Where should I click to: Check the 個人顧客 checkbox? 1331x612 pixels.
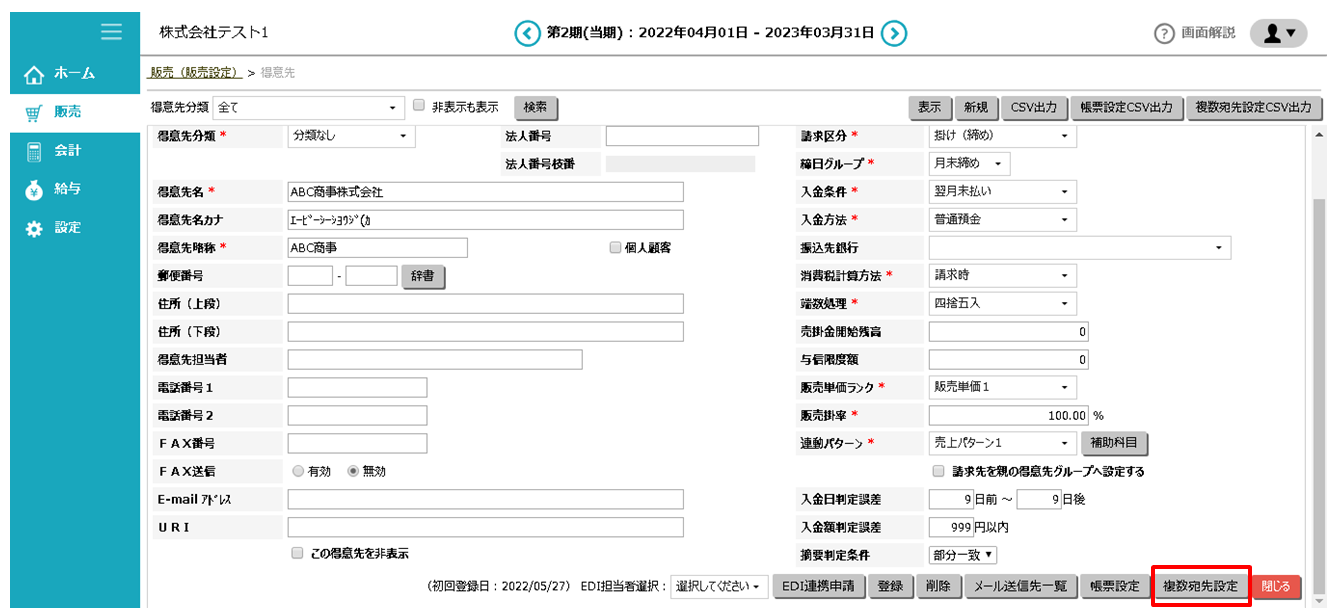tap(615, 248)
